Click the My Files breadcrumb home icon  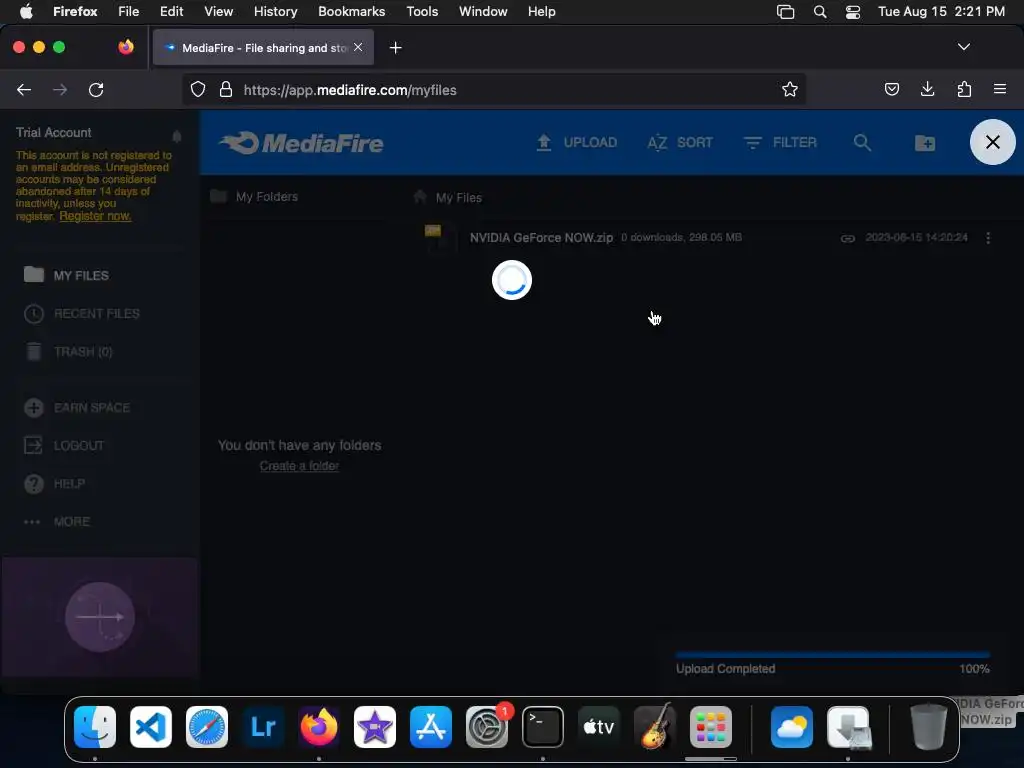click(420, 197)
